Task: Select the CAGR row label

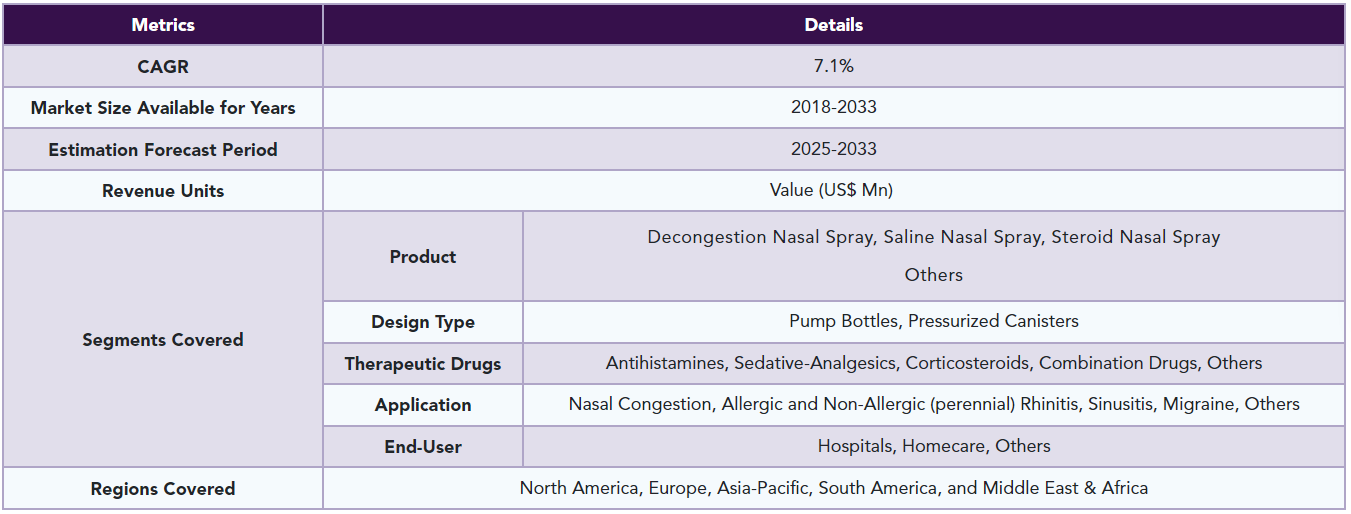Action: [163, 67]
